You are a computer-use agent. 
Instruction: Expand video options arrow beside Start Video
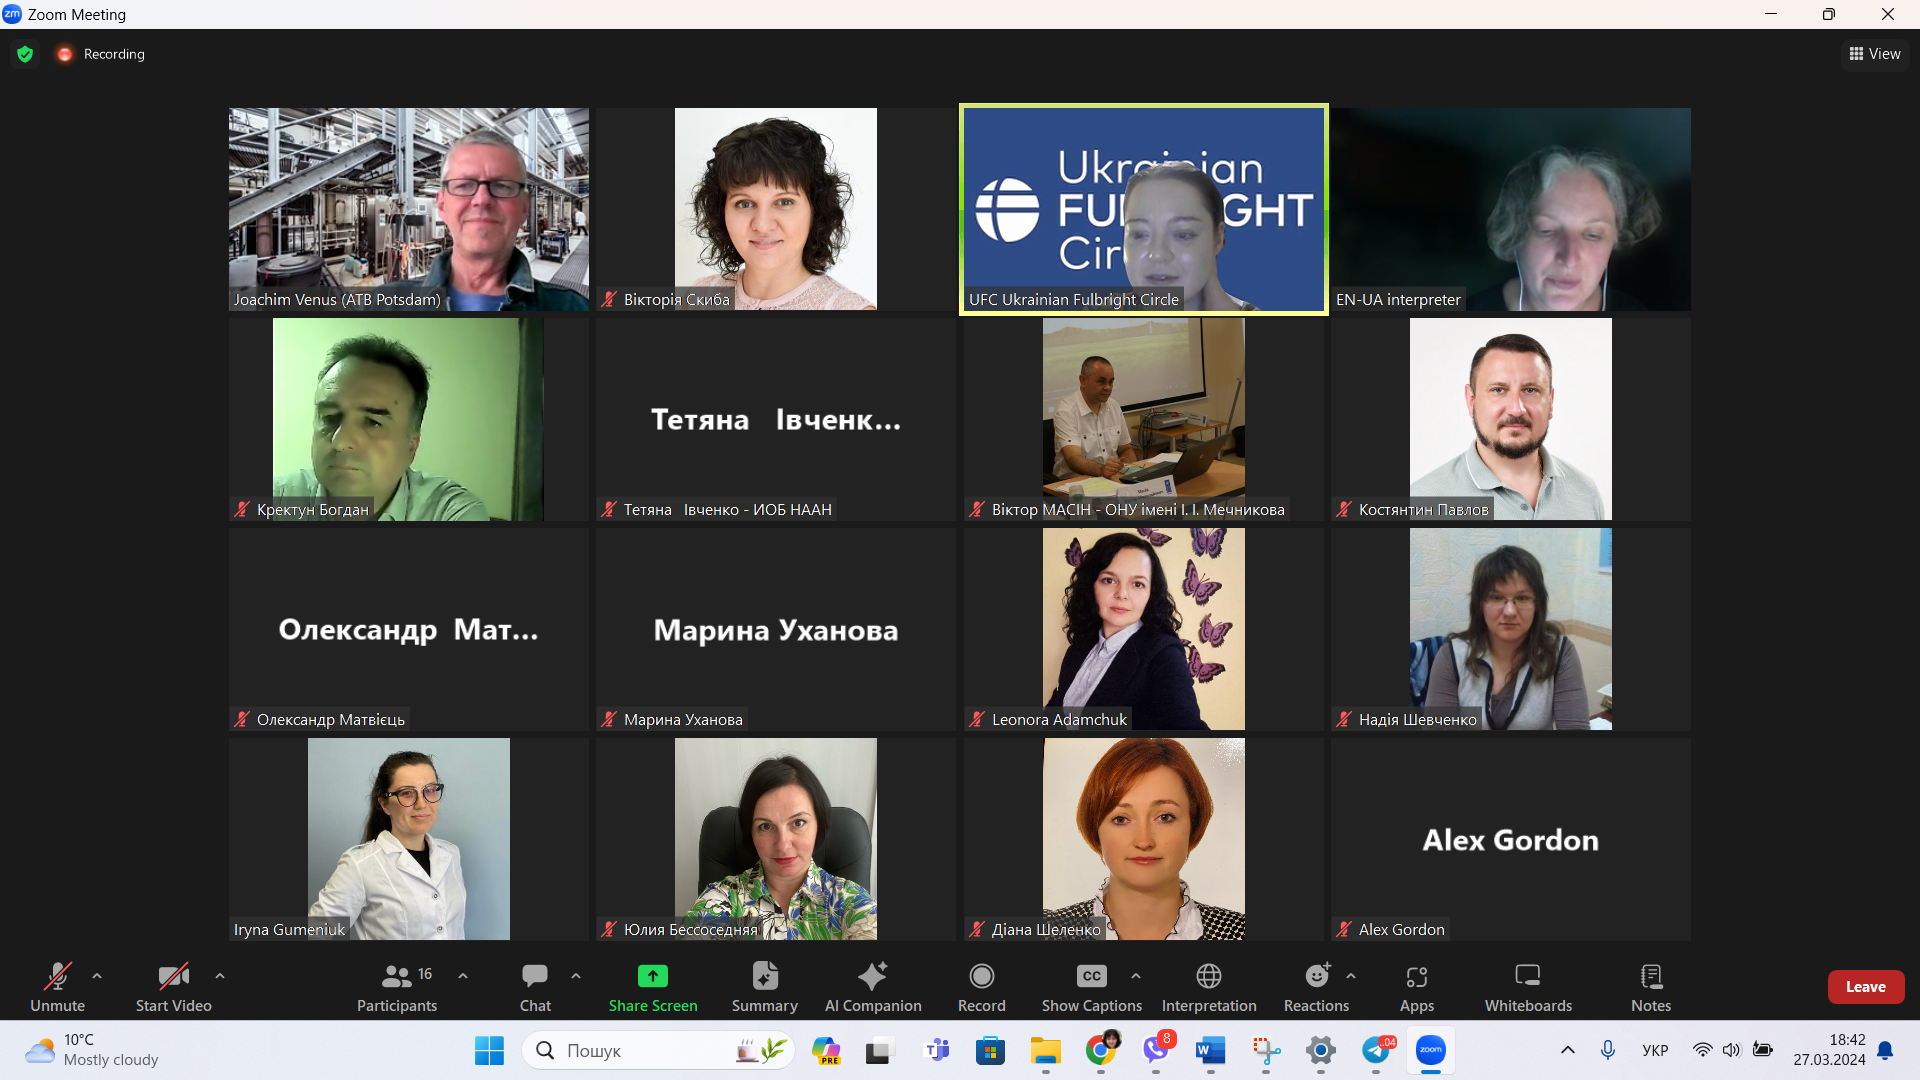tap(220, 976)
